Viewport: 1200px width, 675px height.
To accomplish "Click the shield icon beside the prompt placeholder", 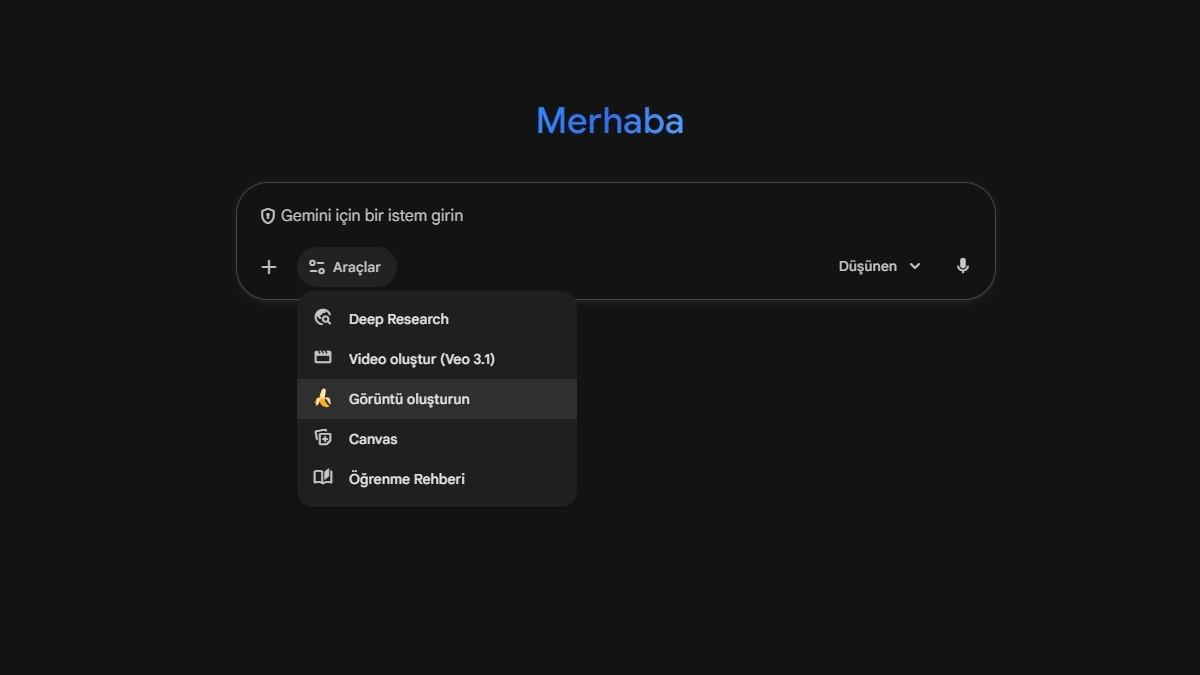I will [268, 216].
